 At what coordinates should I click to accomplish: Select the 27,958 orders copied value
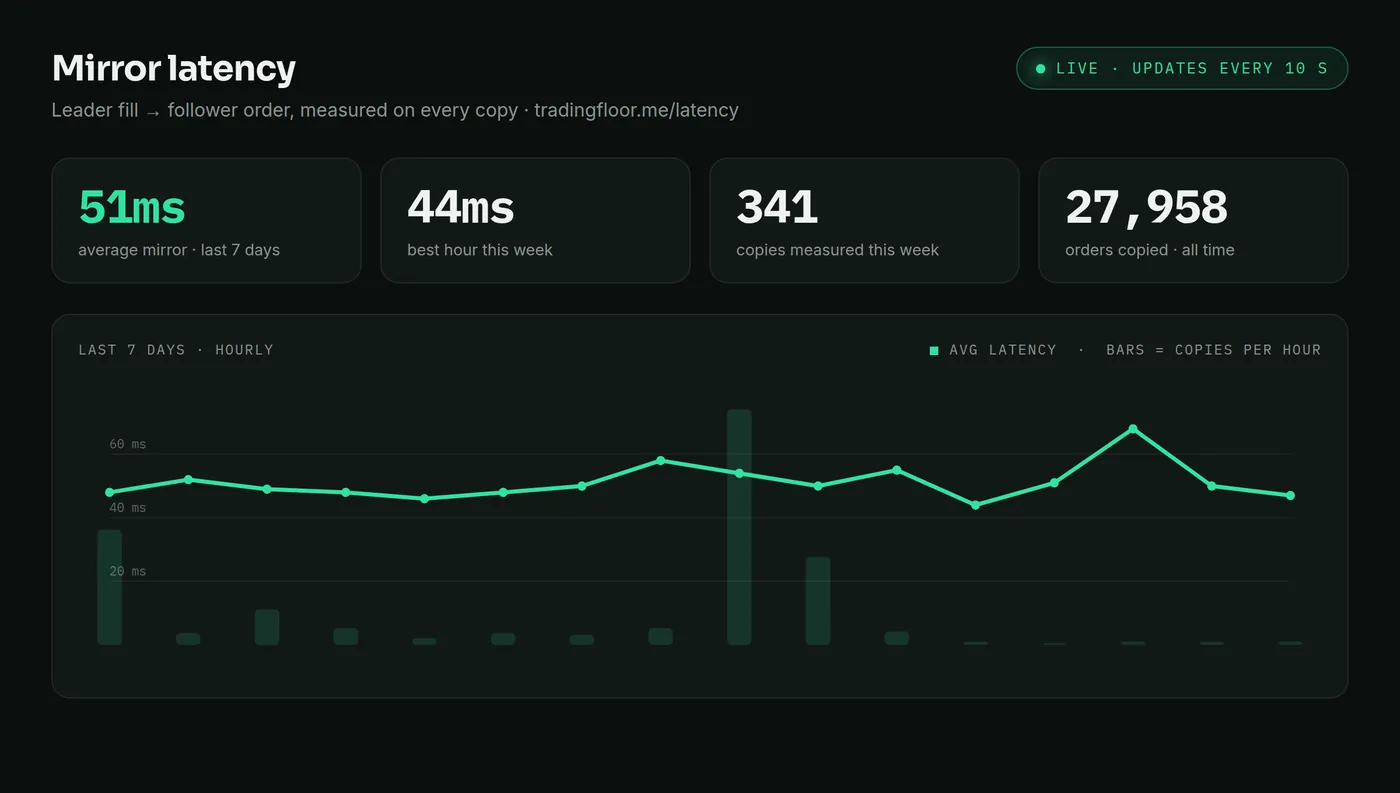[x=1146, y=207]
